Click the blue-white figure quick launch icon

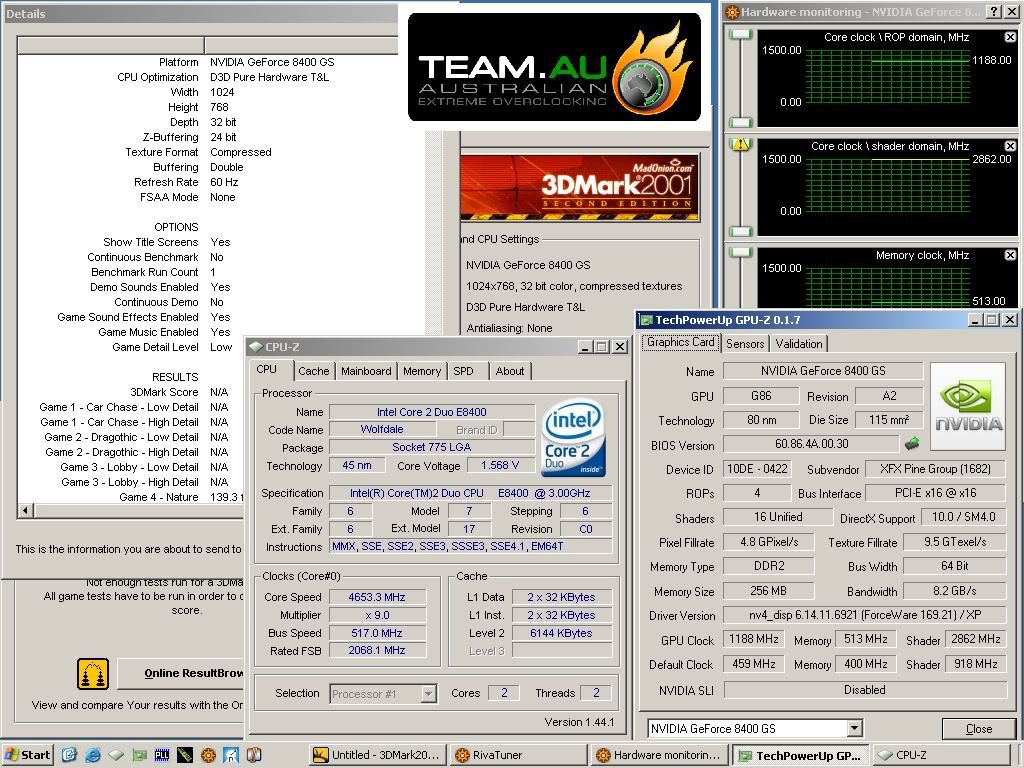click(x=231, y=755)
